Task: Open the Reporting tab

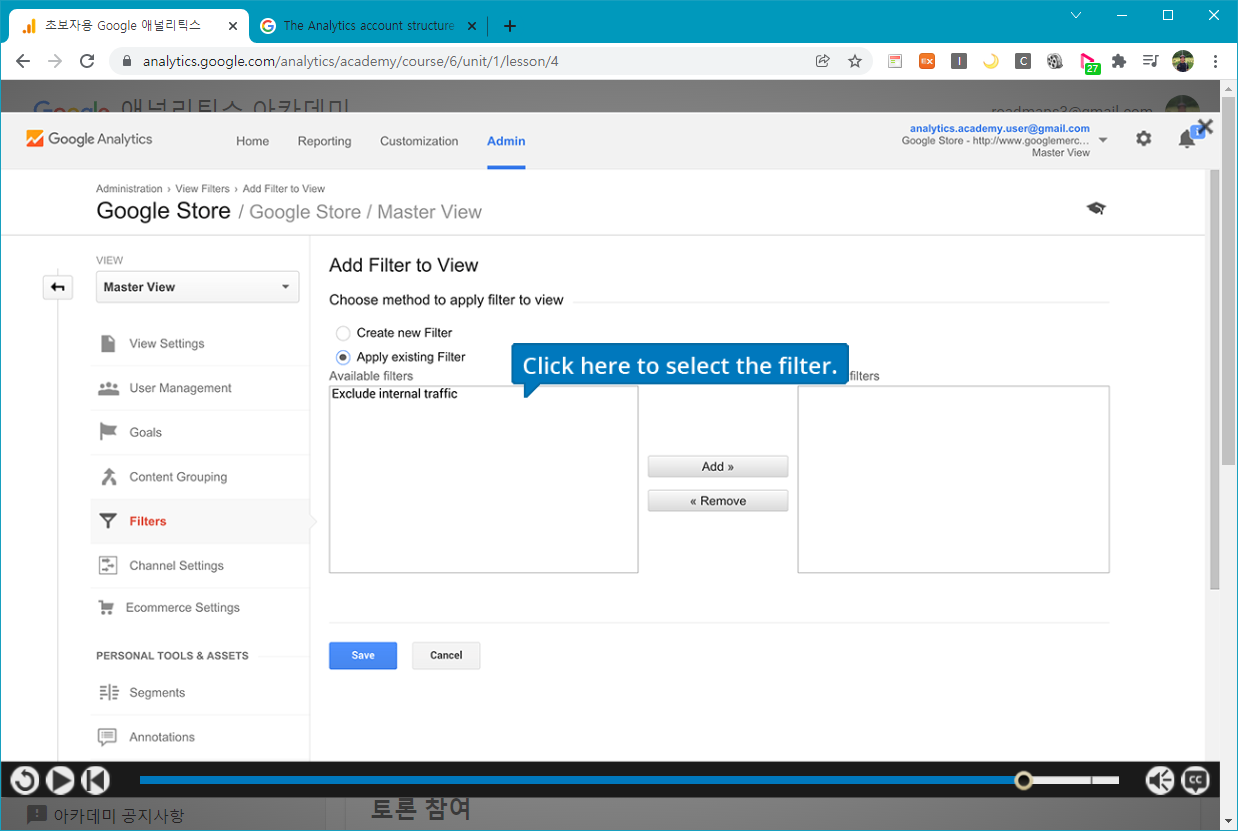Action: coord(324,141)
